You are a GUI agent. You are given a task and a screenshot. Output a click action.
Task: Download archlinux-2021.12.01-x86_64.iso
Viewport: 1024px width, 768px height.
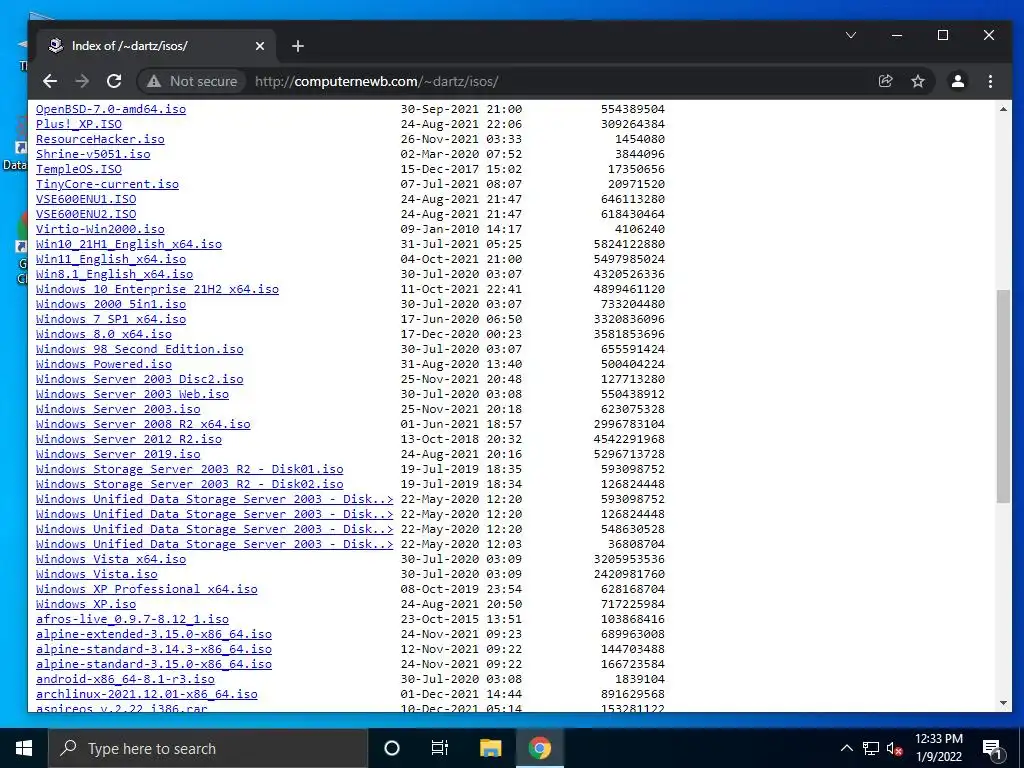146,695
